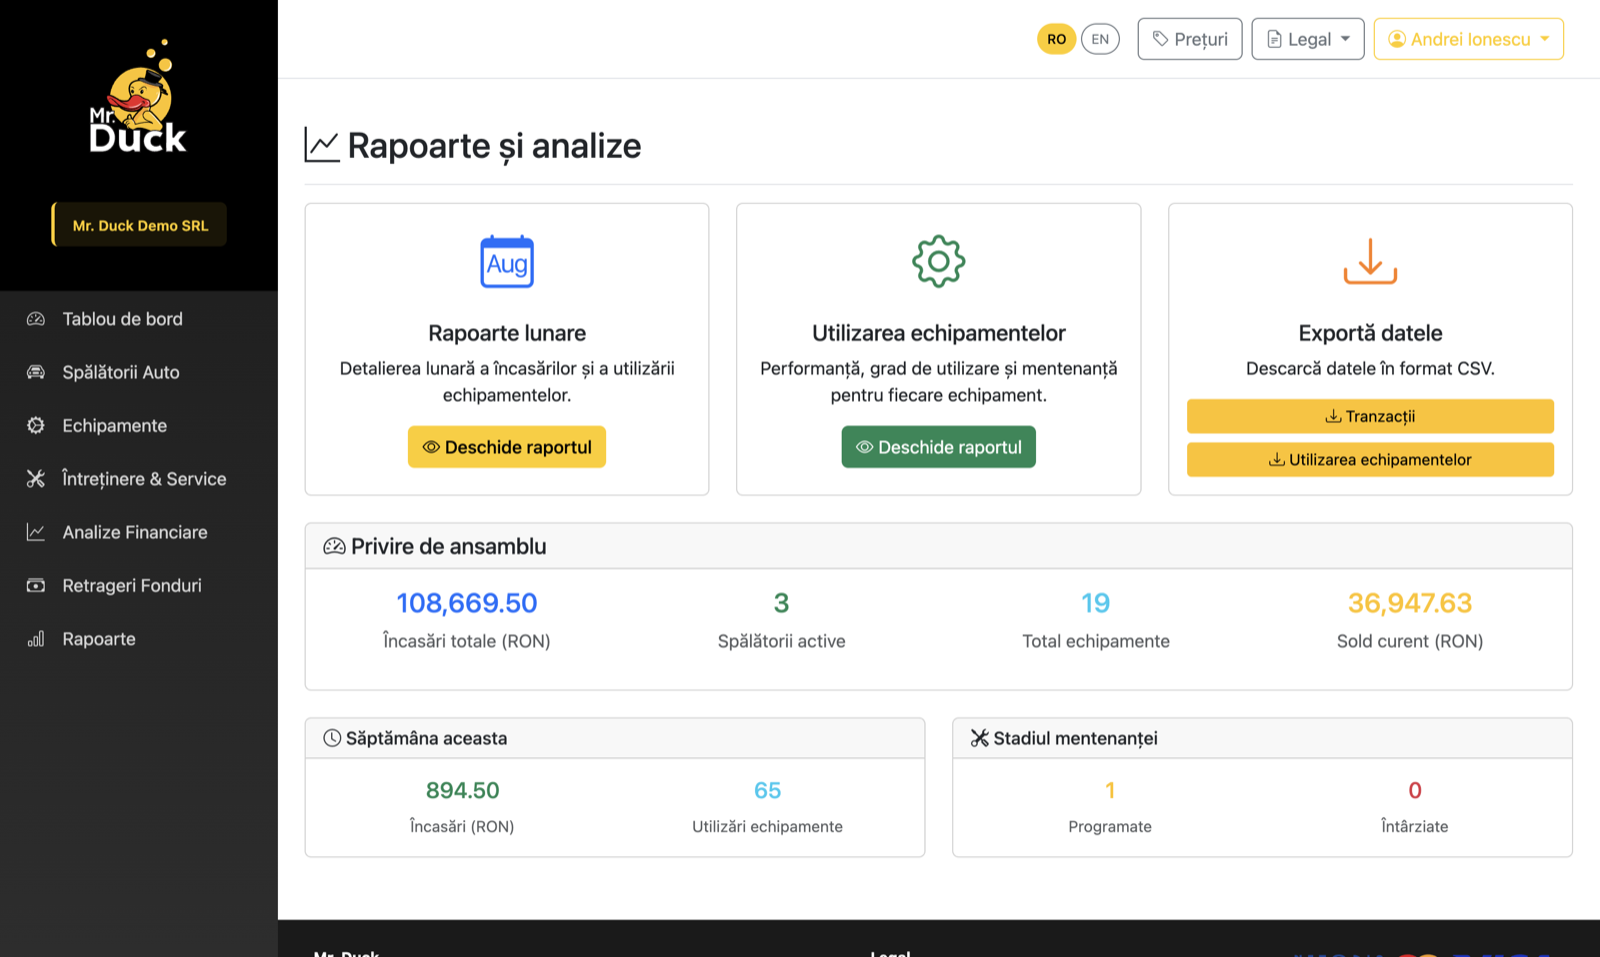Select Rapoarte in the sidebar

pyautogui.click(x=139, y=639)
